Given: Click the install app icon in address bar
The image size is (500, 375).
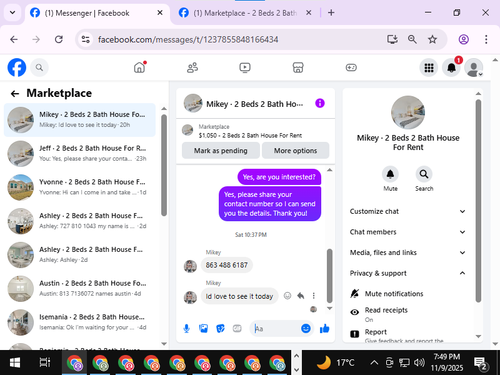Looking at the screenshot, I should pos(392,40).
